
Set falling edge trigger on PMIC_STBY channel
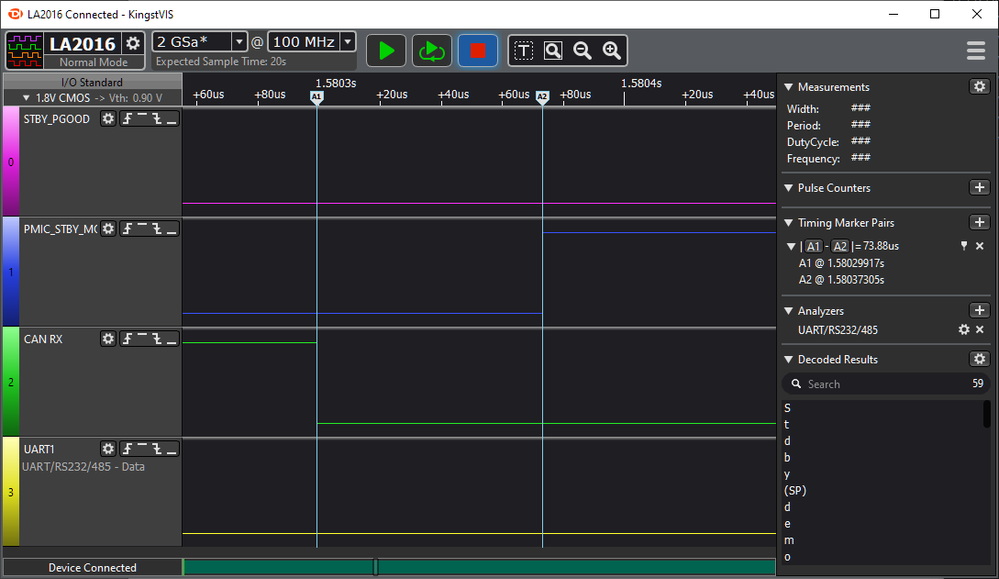click(x=157, y=229)
